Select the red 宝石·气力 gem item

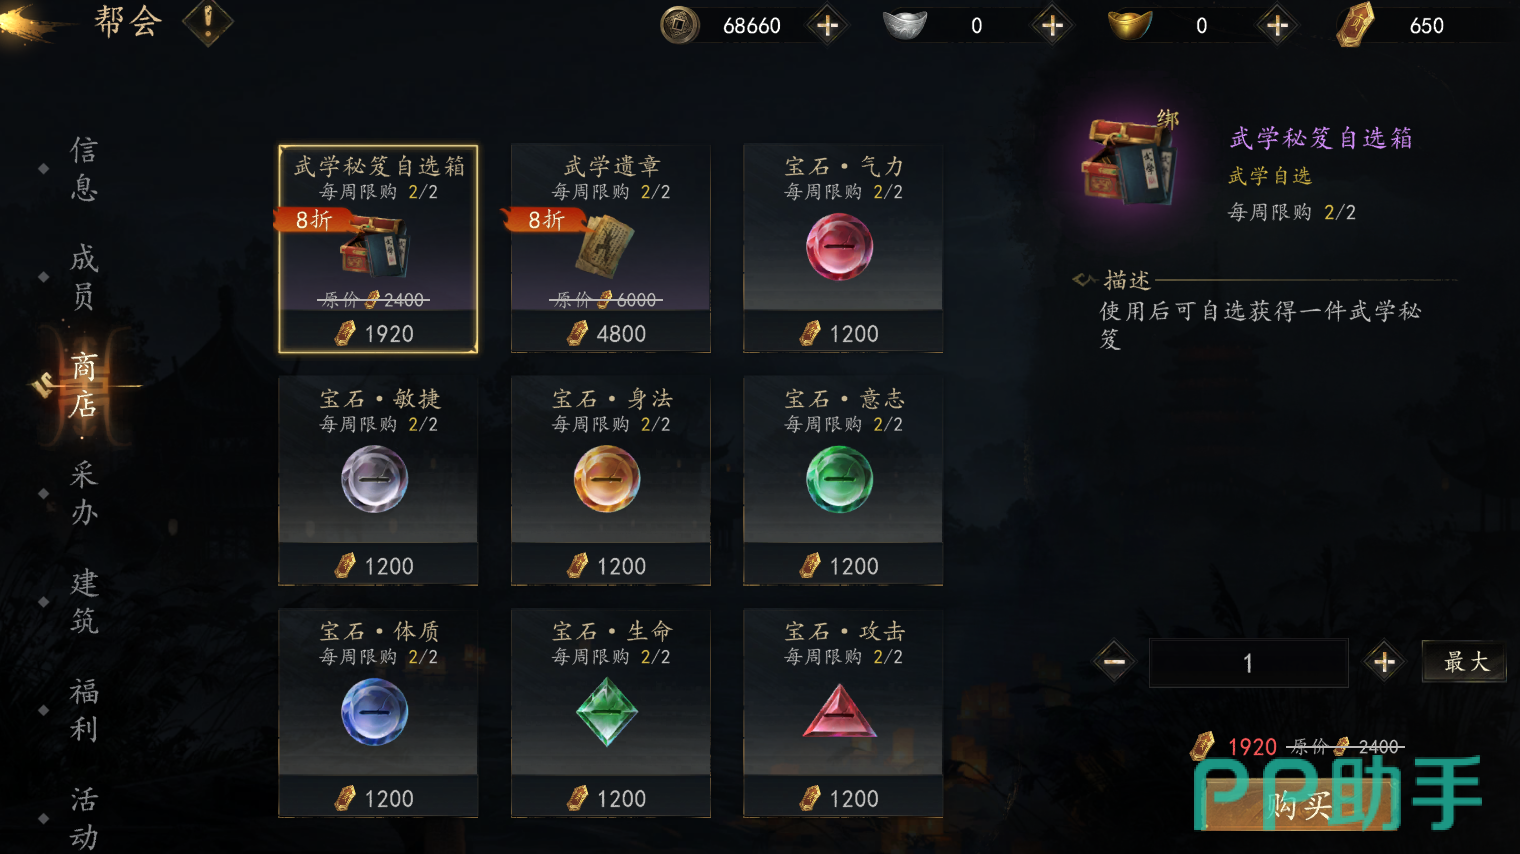(843, 248)
